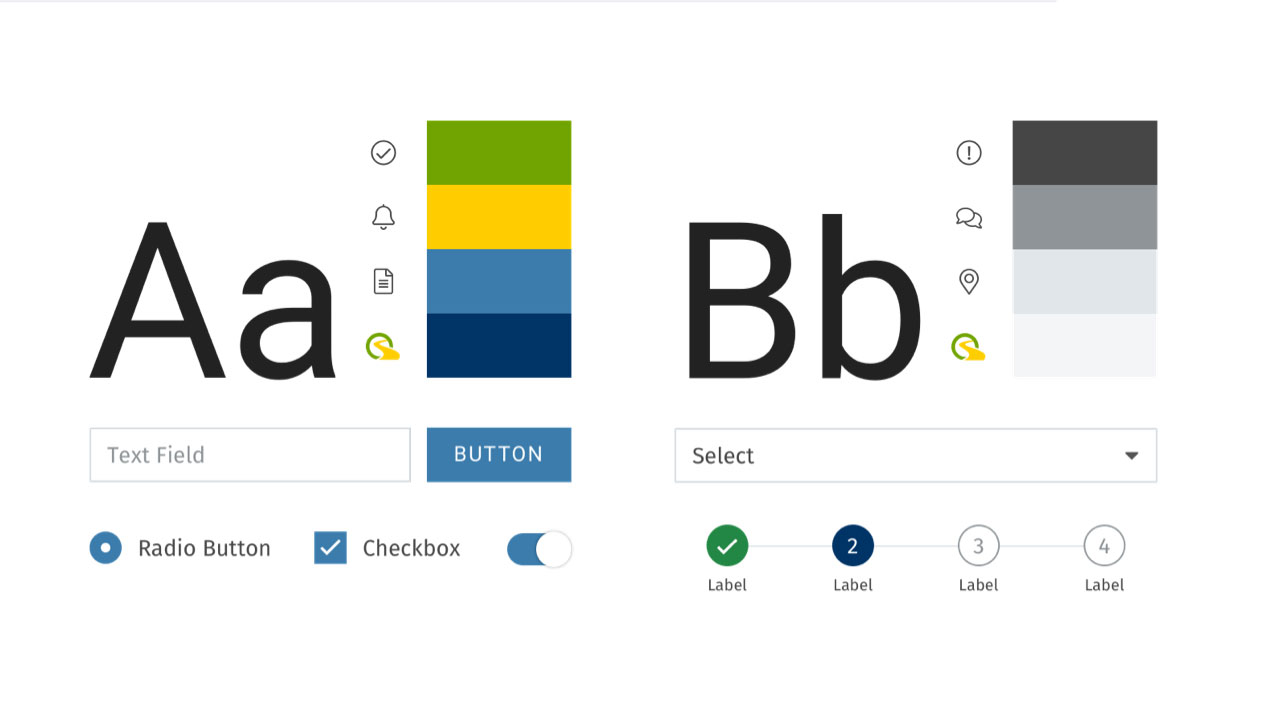
Task: Select step 2 in the stepper
Action: [853, 546]
